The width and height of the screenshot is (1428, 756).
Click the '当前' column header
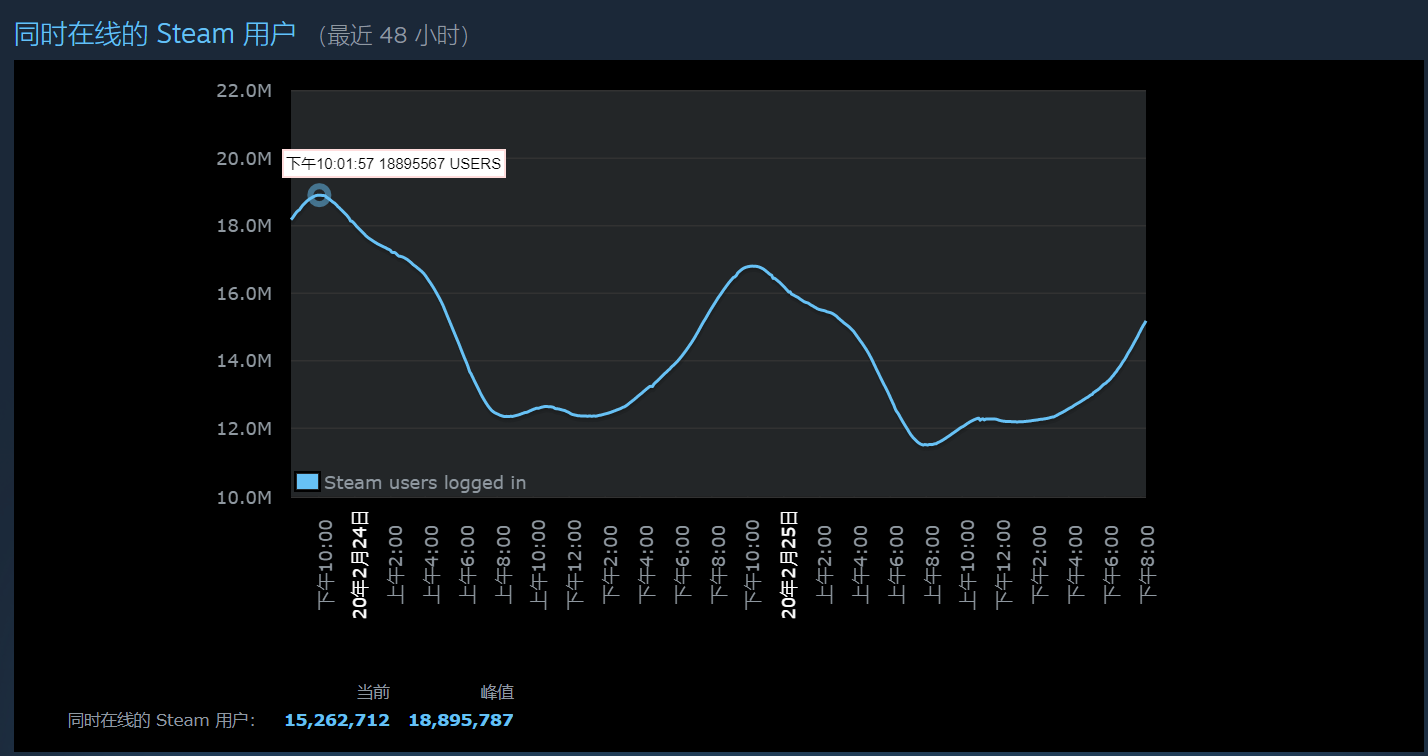[x=373, y=692]
